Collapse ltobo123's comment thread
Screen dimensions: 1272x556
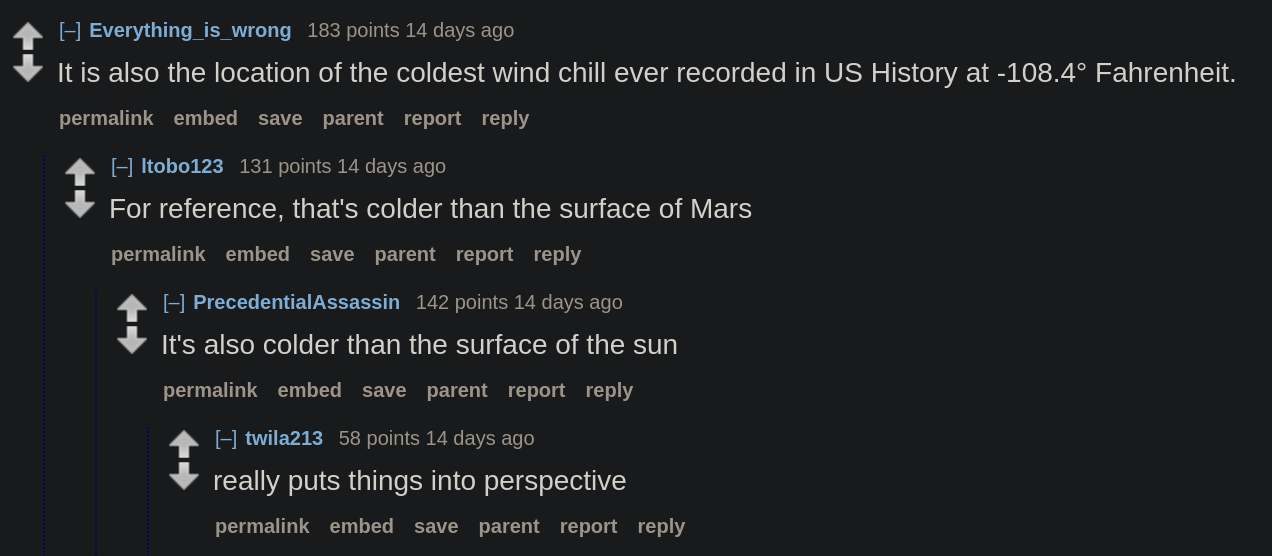click(x=122, y=166)
